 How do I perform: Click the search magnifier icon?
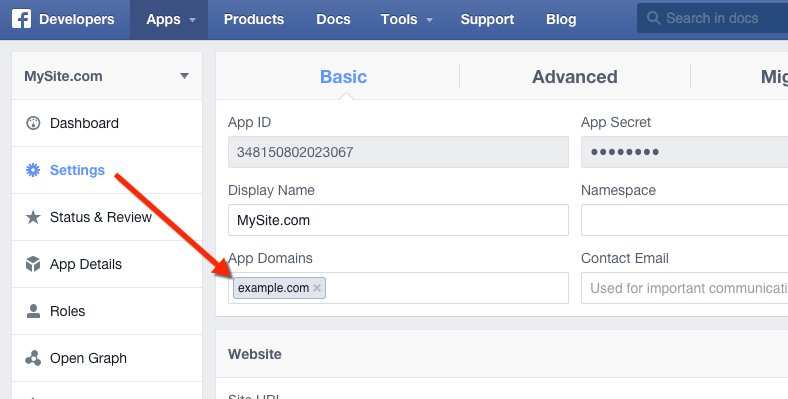pyautogui.click(x=653, y=18)
